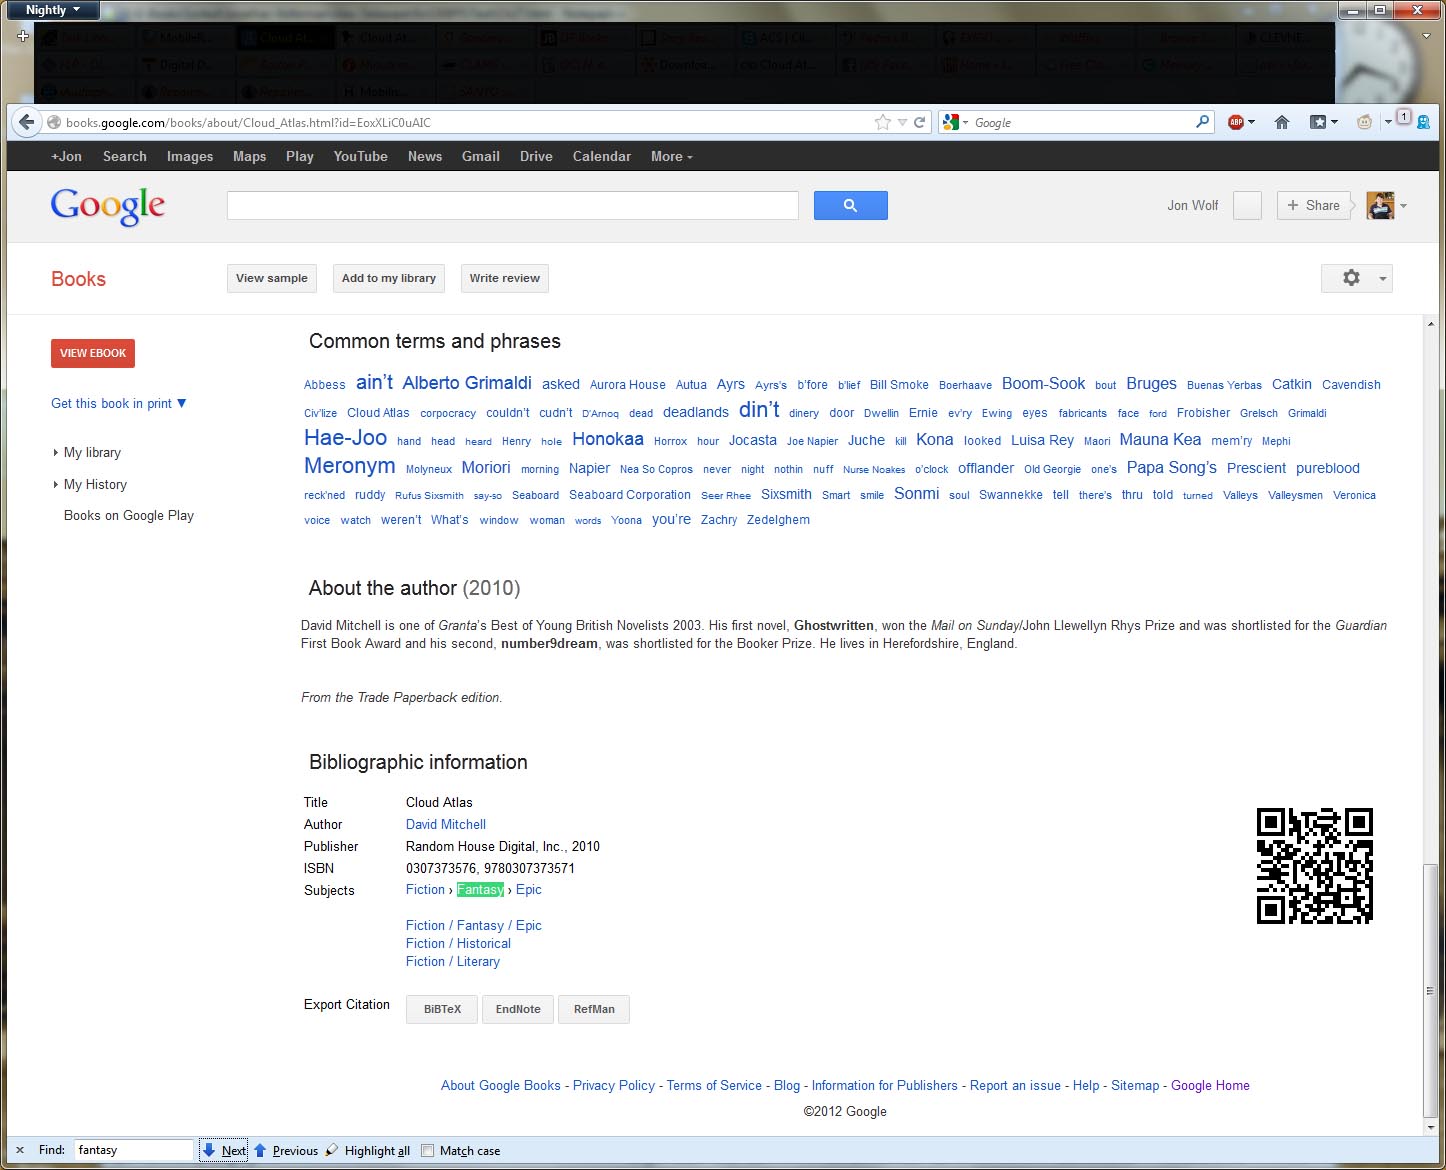
Task: Click the blue Google search button
Action: click(x=850, y=205)
